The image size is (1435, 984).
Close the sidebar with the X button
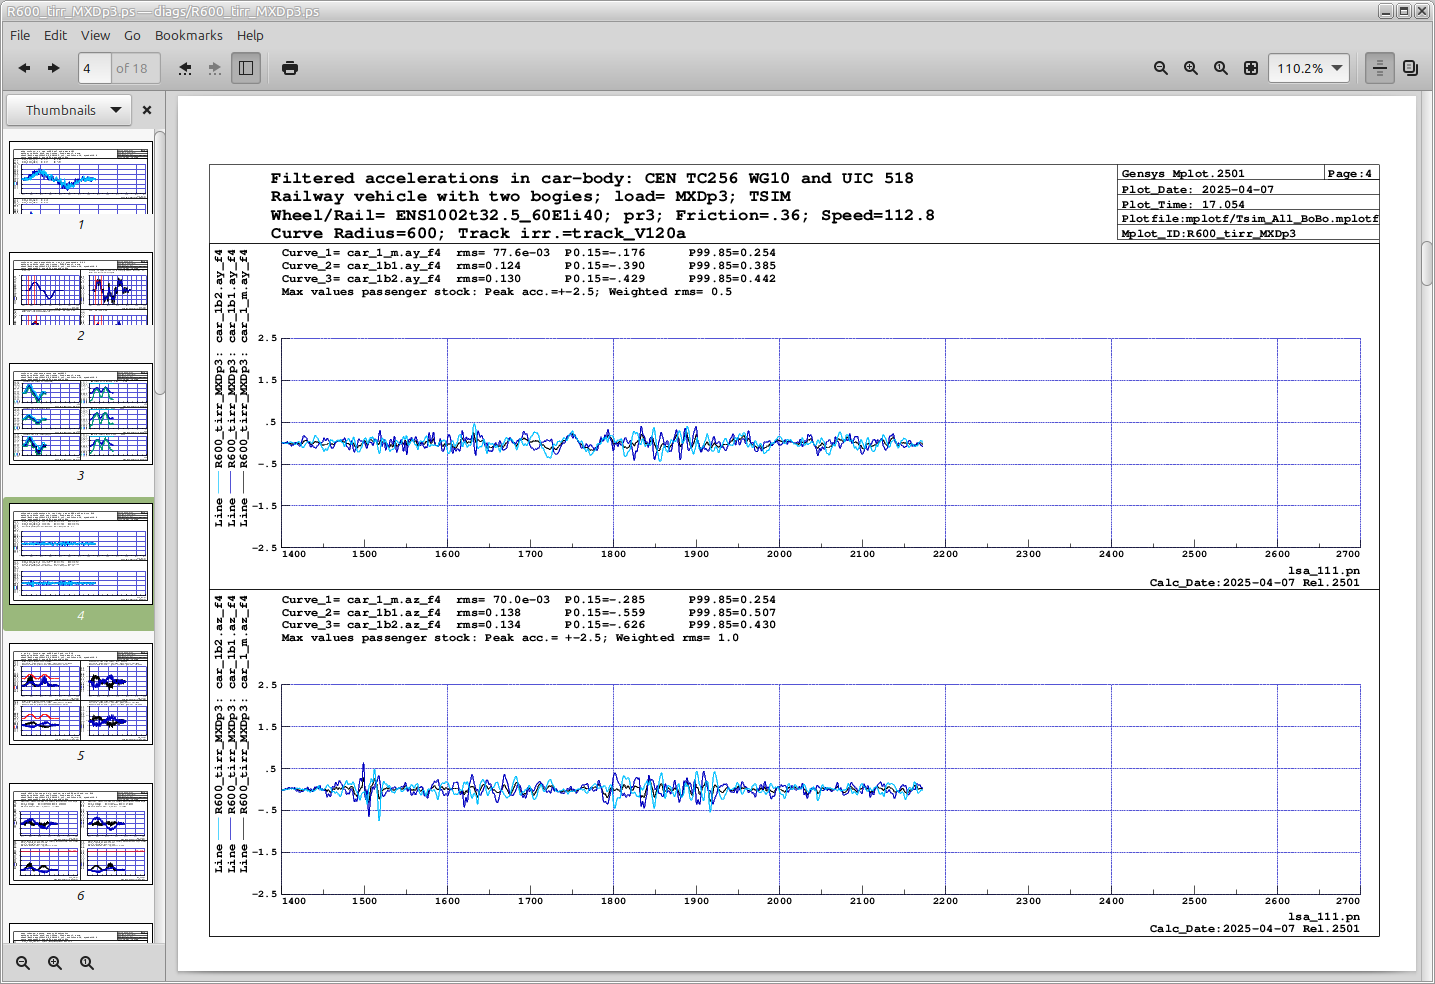(147, 110)
